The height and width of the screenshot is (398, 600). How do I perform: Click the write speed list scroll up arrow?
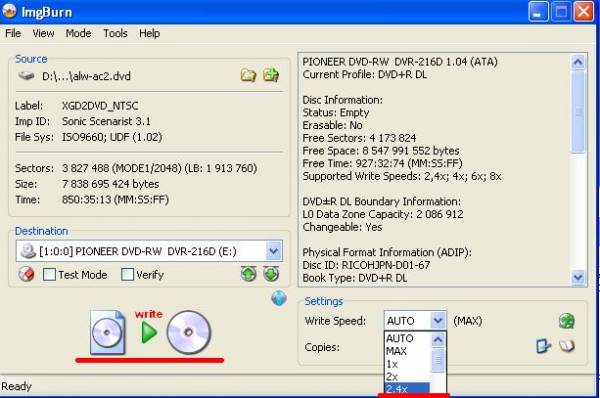pyautogui.click(x=438, y=339)
